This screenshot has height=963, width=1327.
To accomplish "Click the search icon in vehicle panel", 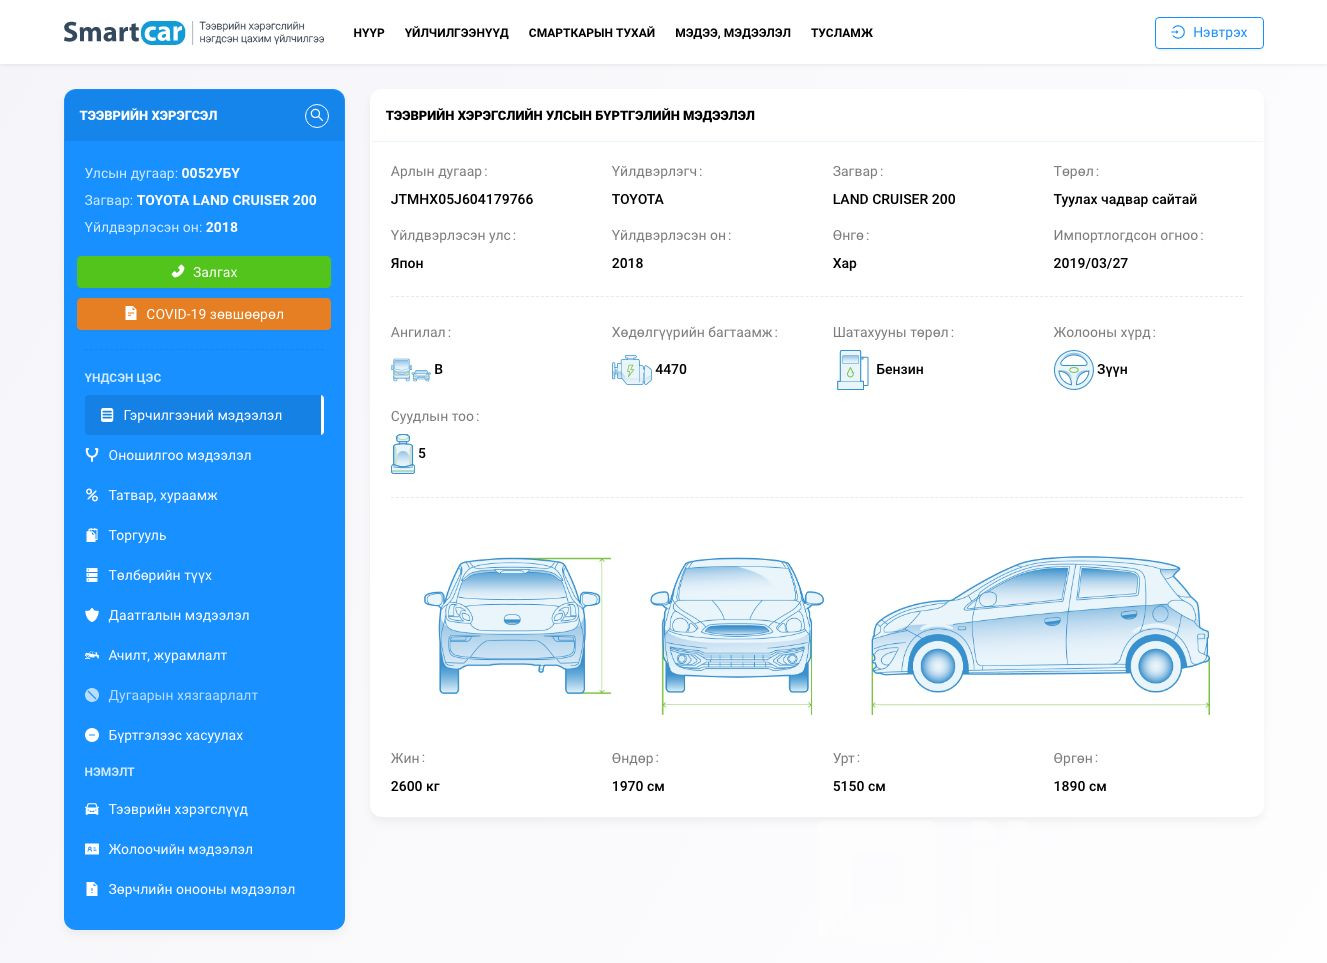I will pyautogui.click(x=317, y=115).
